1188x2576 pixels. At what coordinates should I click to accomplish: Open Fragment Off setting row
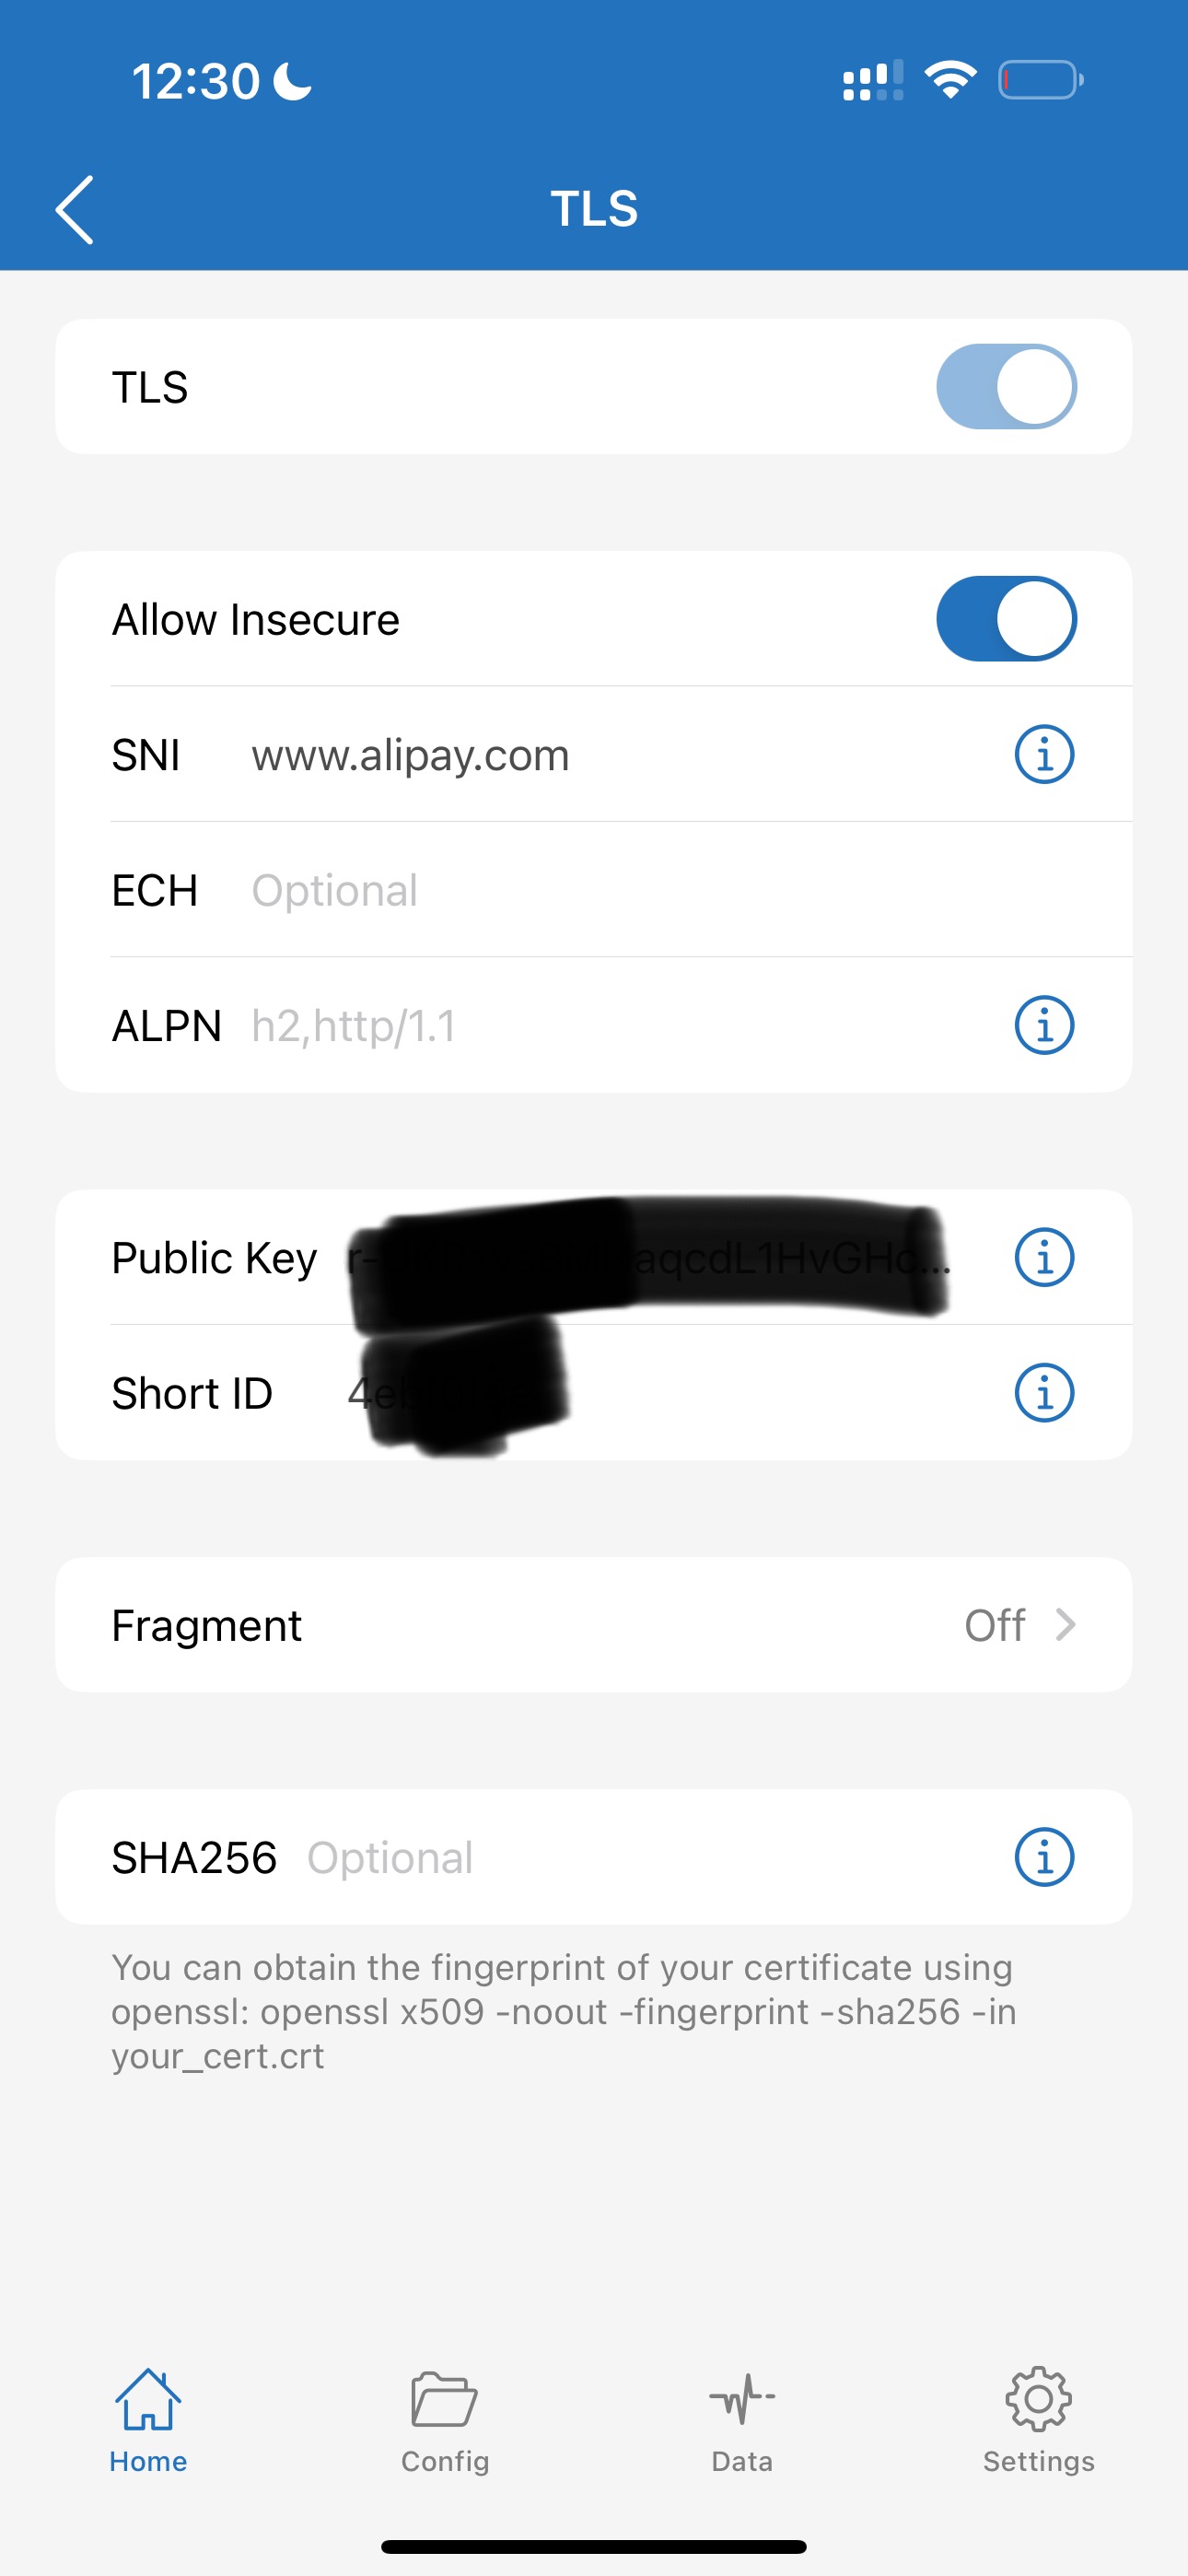click(594, 1625)
